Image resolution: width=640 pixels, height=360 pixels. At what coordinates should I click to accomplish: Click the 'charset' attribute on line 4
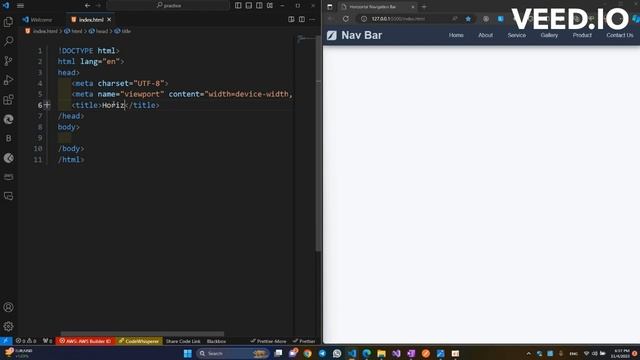tap(113, 83)
